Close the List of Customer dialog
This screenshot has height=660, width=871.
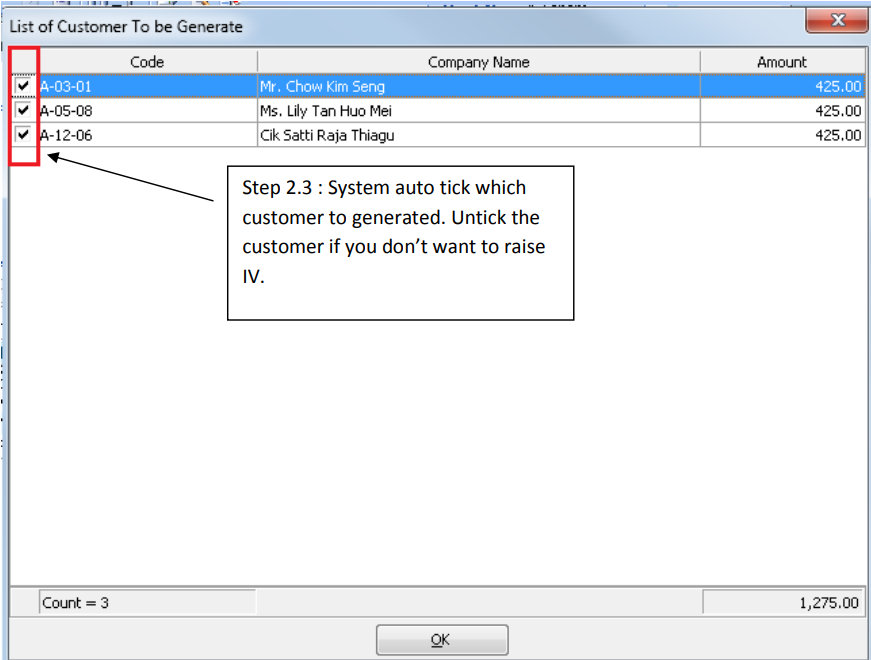(x=837, y=21)
